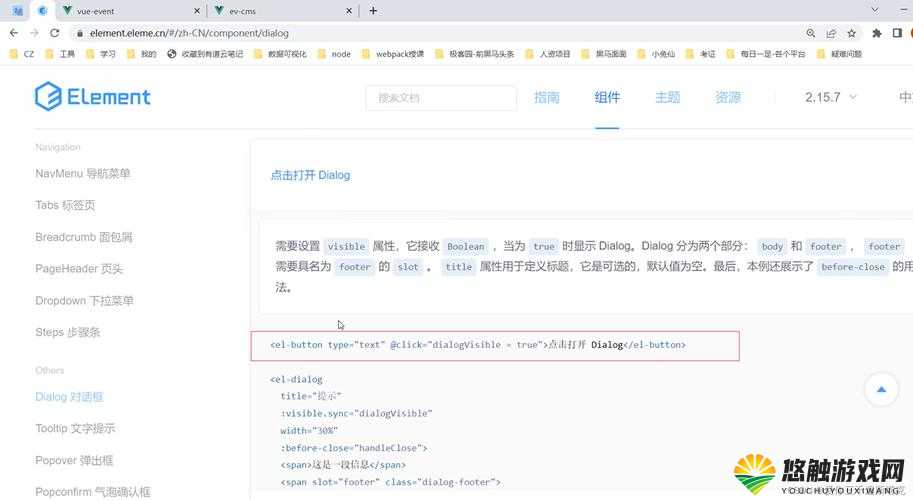Click the Boolean code tag in description
The width and height of the screenshot is (913, 500).
[x=465, y=246]
